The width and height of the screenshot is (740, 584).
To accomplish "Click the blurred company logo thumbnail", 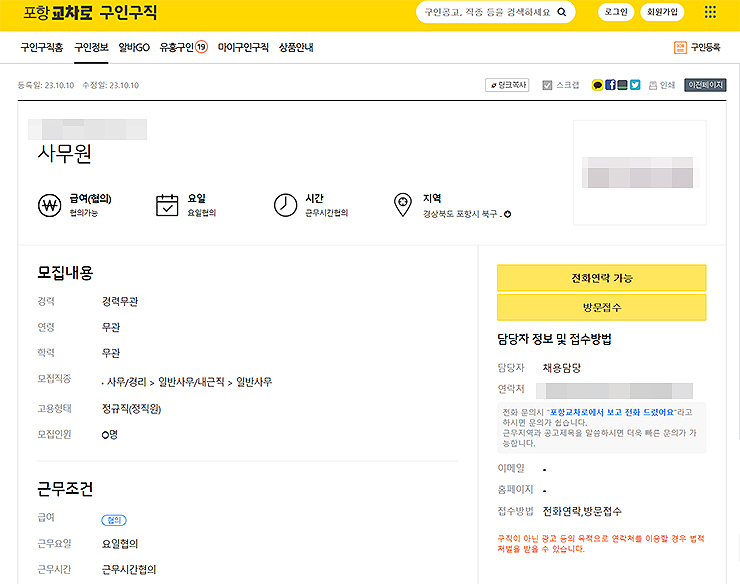I will point(639,172).
